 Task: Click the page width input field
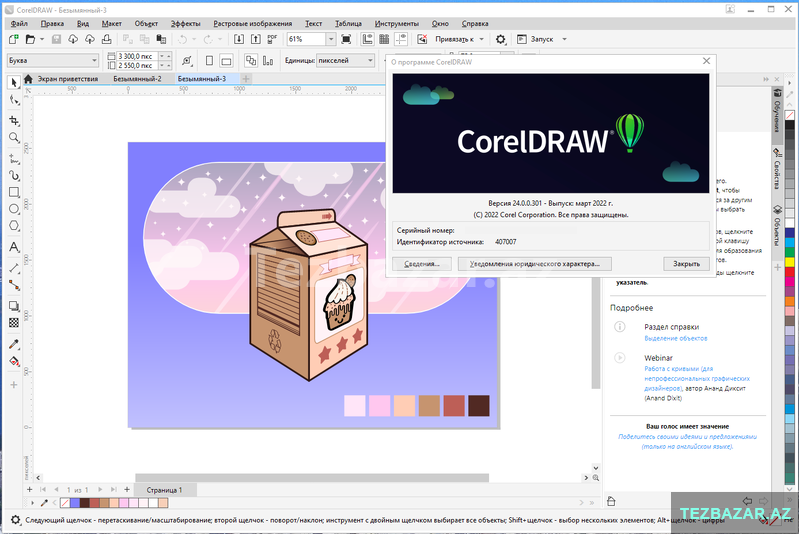pos(137,56)
